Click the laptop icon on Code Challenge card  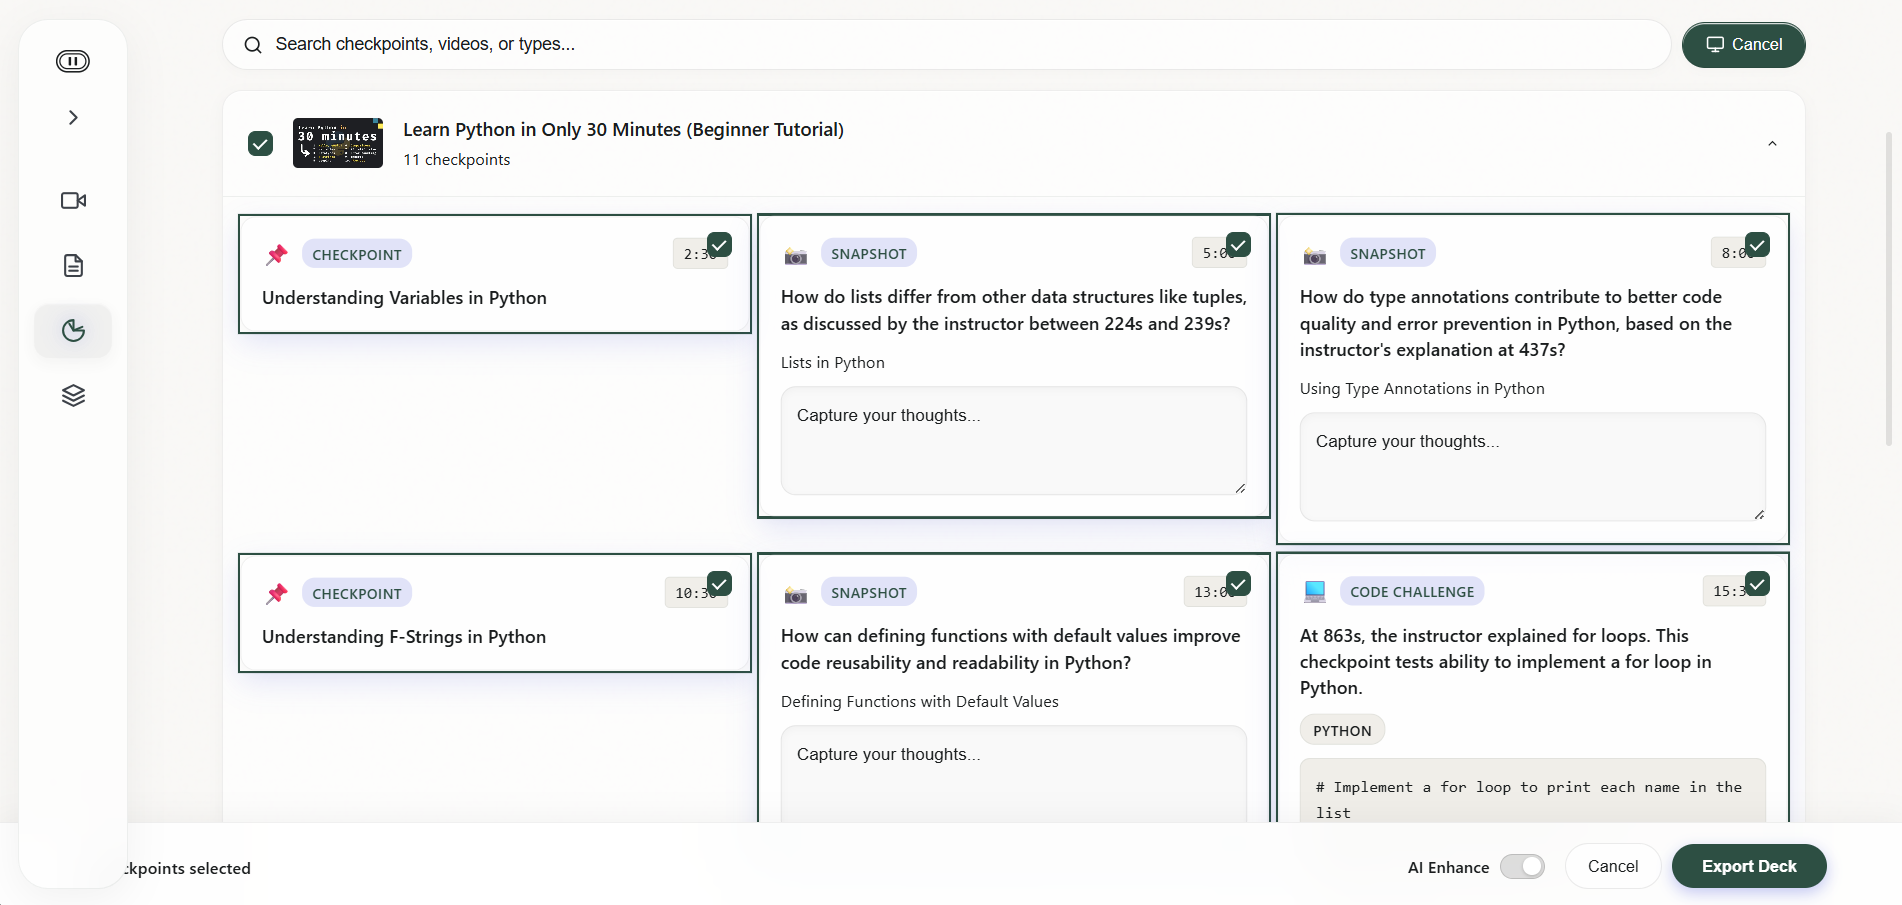tap(1314, 592)
